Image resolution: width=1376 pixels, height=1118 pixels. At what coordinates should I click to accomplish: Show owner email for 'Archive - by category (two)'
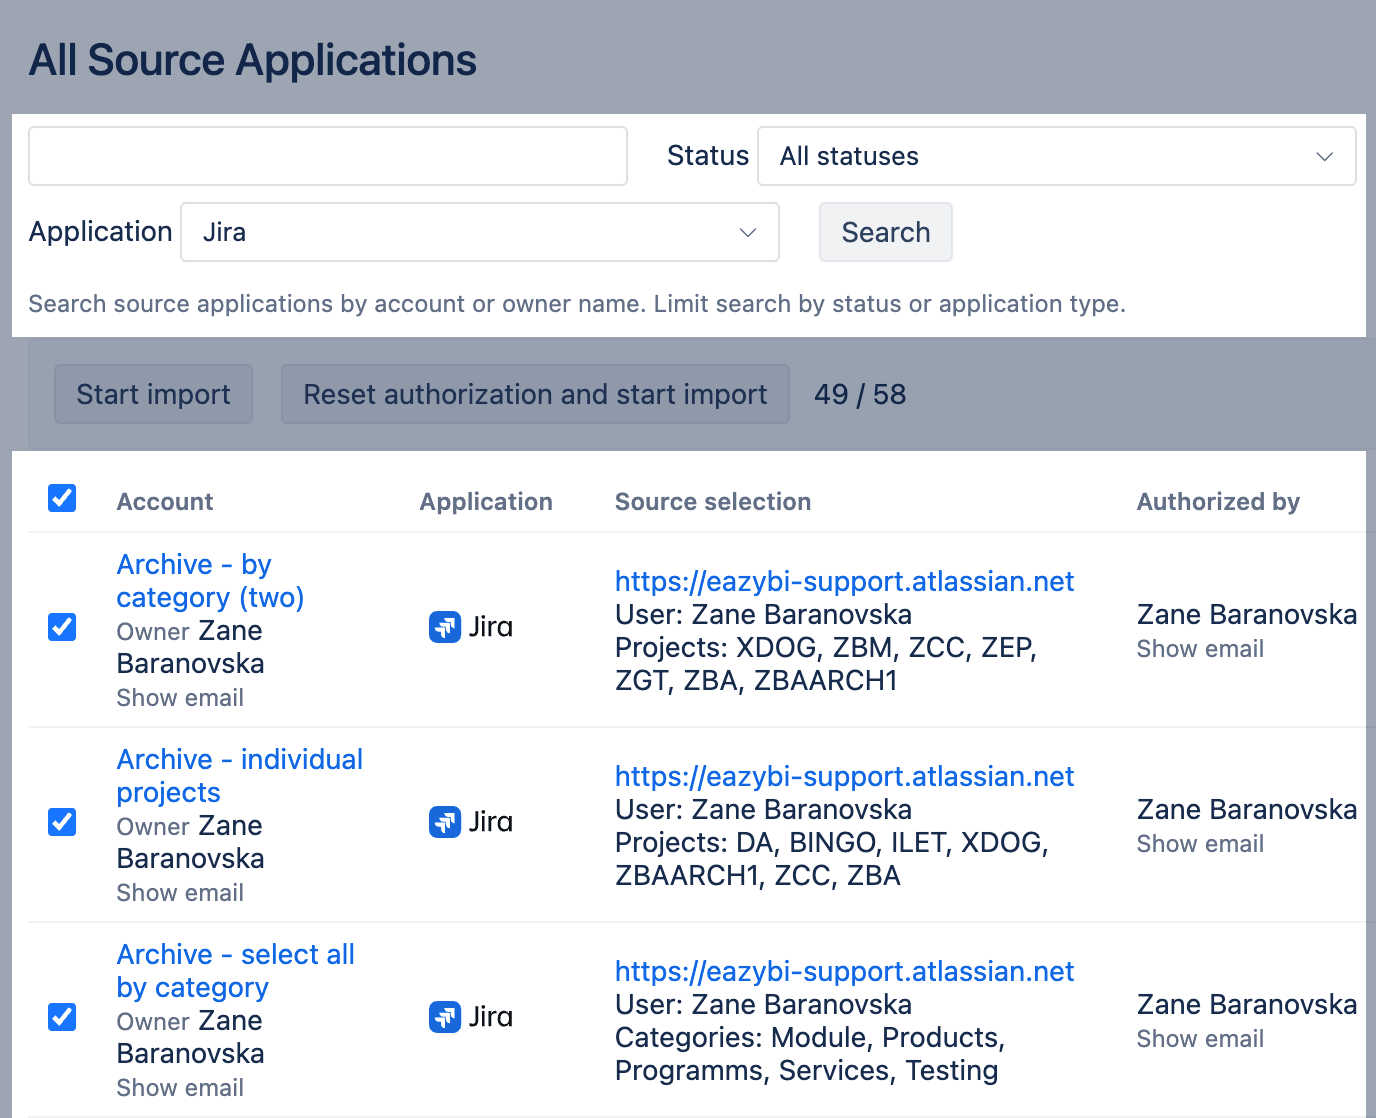coord(180,698)
